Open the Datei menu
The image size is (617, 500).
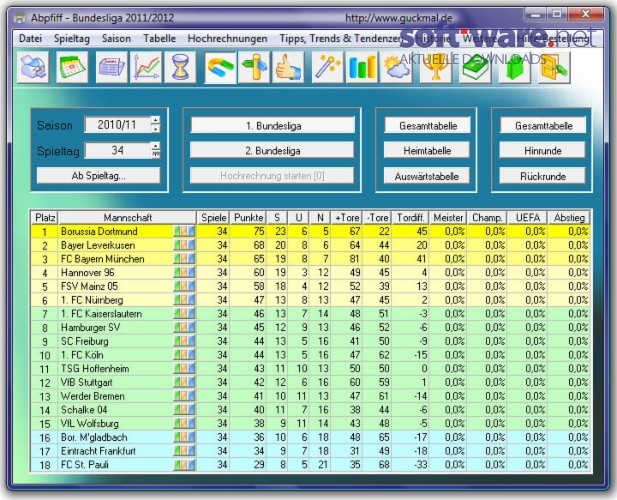point(30,39)
